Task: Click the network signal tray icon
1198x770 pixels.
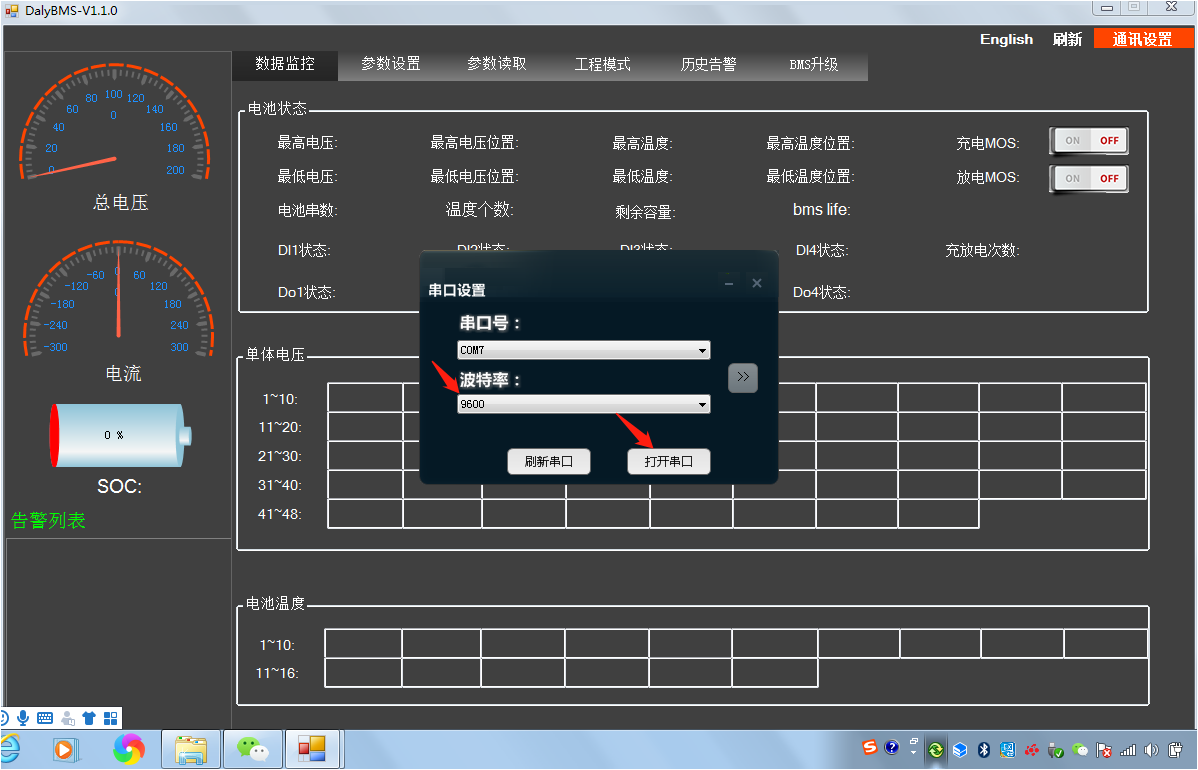Action: click(x=1128, y=750)
